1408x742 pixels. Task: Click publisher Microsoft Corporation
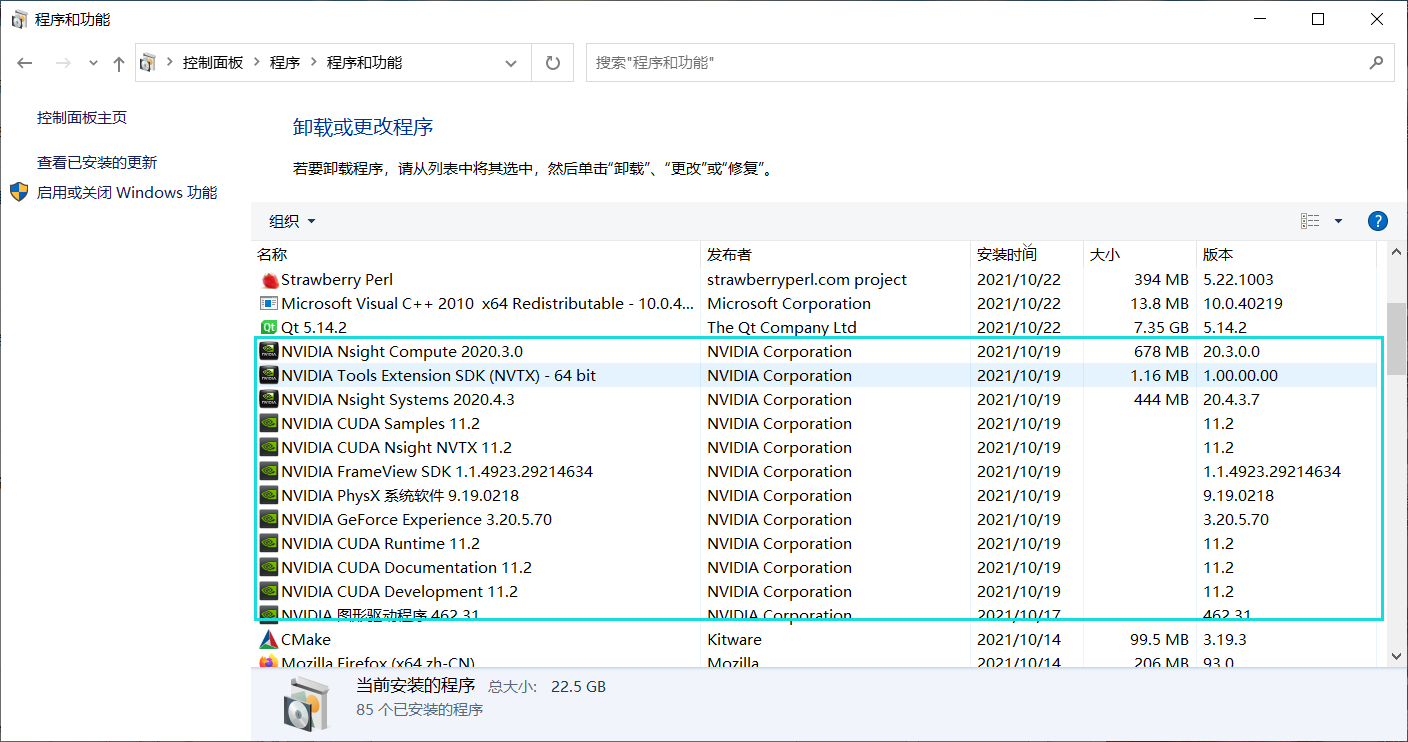click(789, 304)
